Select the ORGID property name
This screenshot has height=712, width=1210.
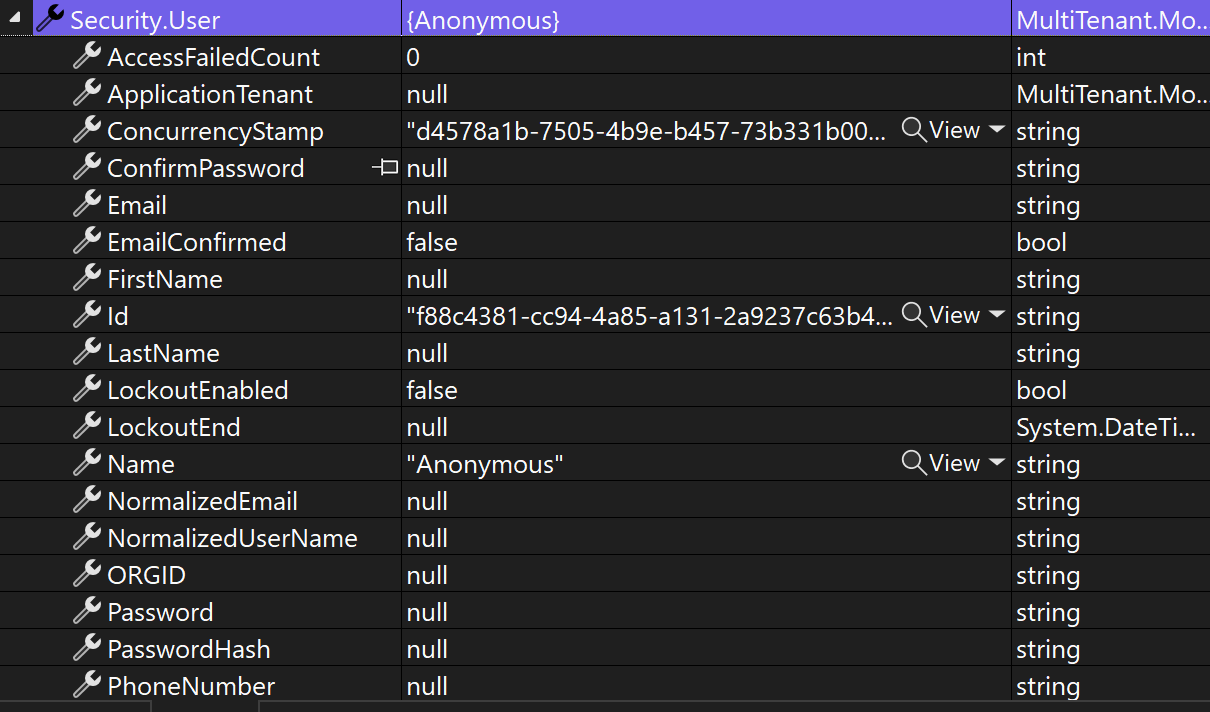[x=146, y=575]
